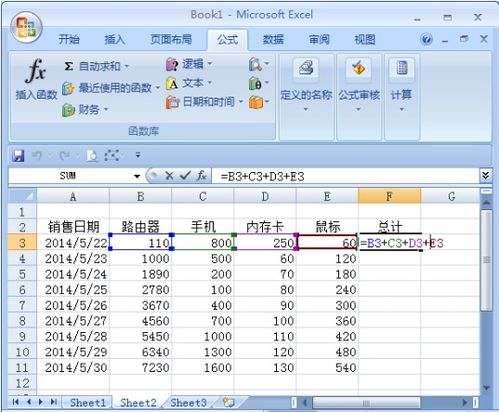Image resolution: width=499 pixels, height=412 pixels.
Task: Open Date and Time (日期和时间) functions
Action: tap(204, 102)
